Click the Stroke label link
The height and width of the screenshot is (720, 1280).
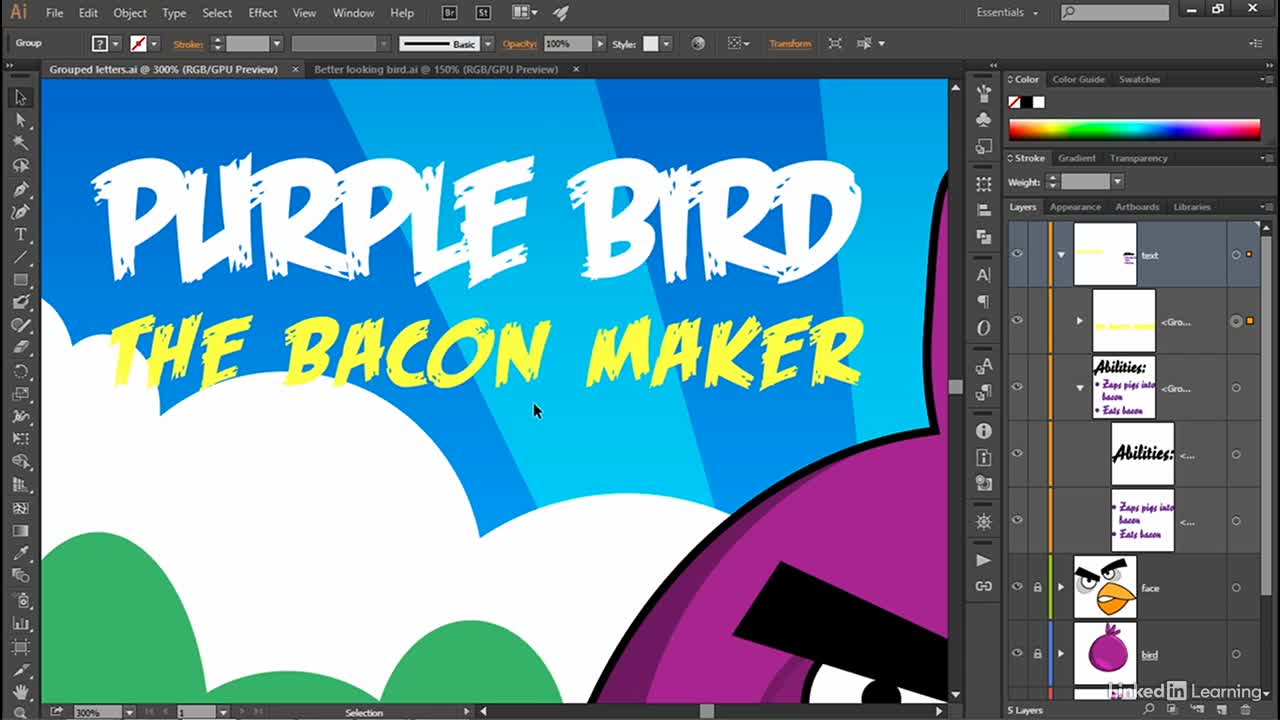[188, 44]
